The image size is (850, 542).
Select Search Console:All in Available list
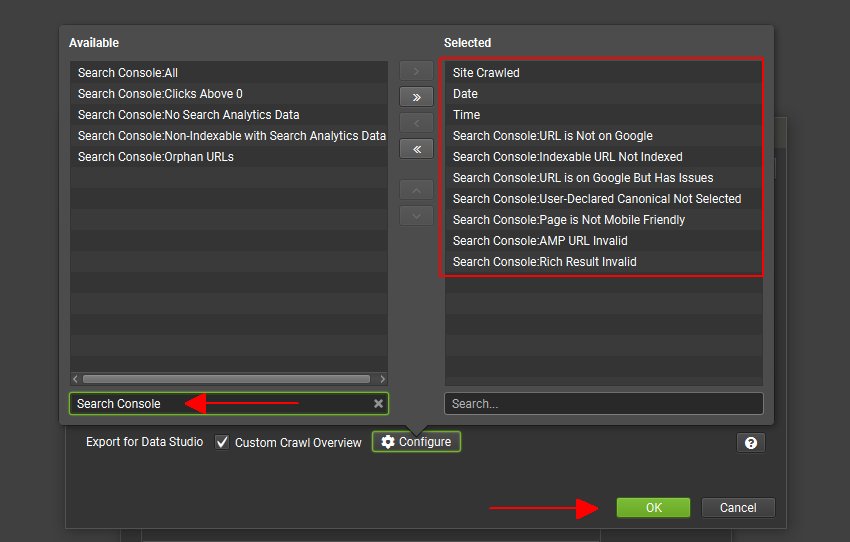[x=229, y=73]
